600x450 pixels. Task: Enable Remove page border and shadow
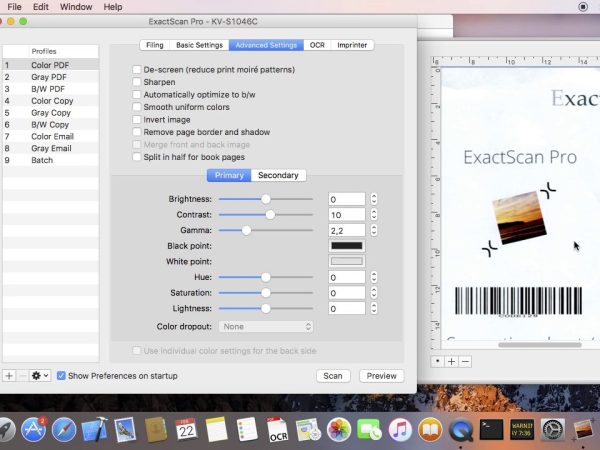coord(137,132)
